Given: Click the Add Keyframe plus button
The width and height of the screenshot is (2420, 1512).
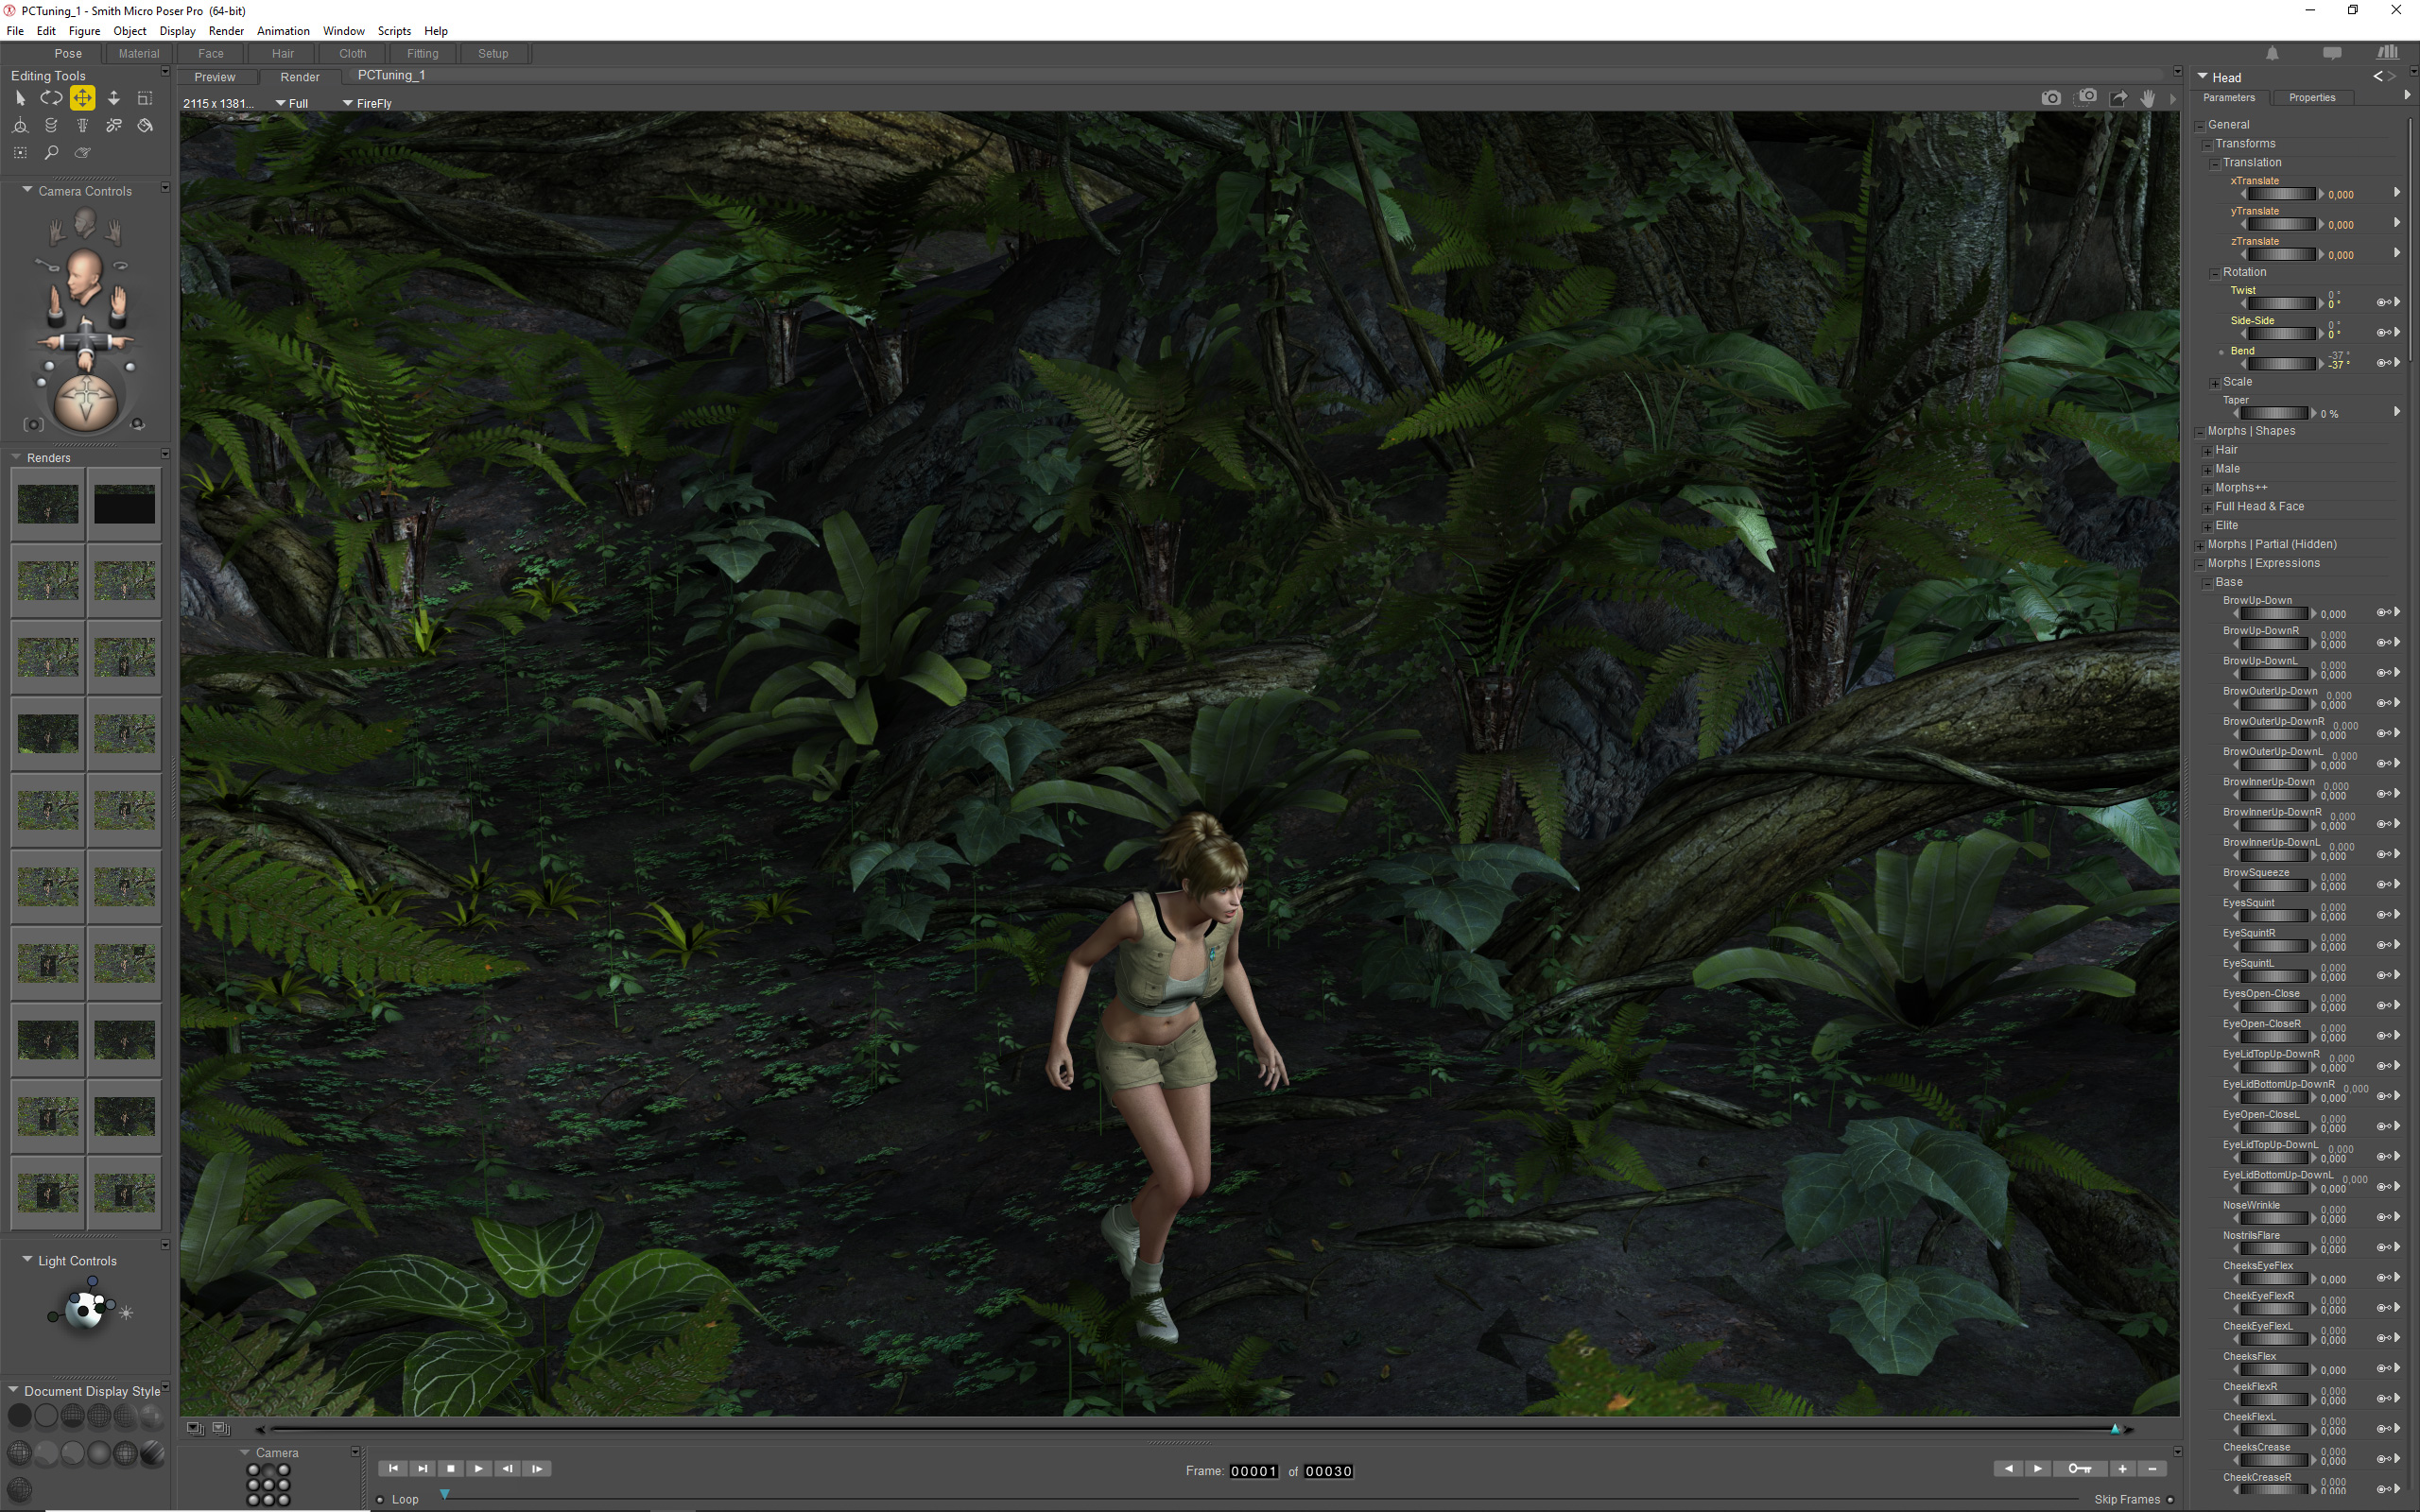Looking at the screenshot, I should 2122,1469.
